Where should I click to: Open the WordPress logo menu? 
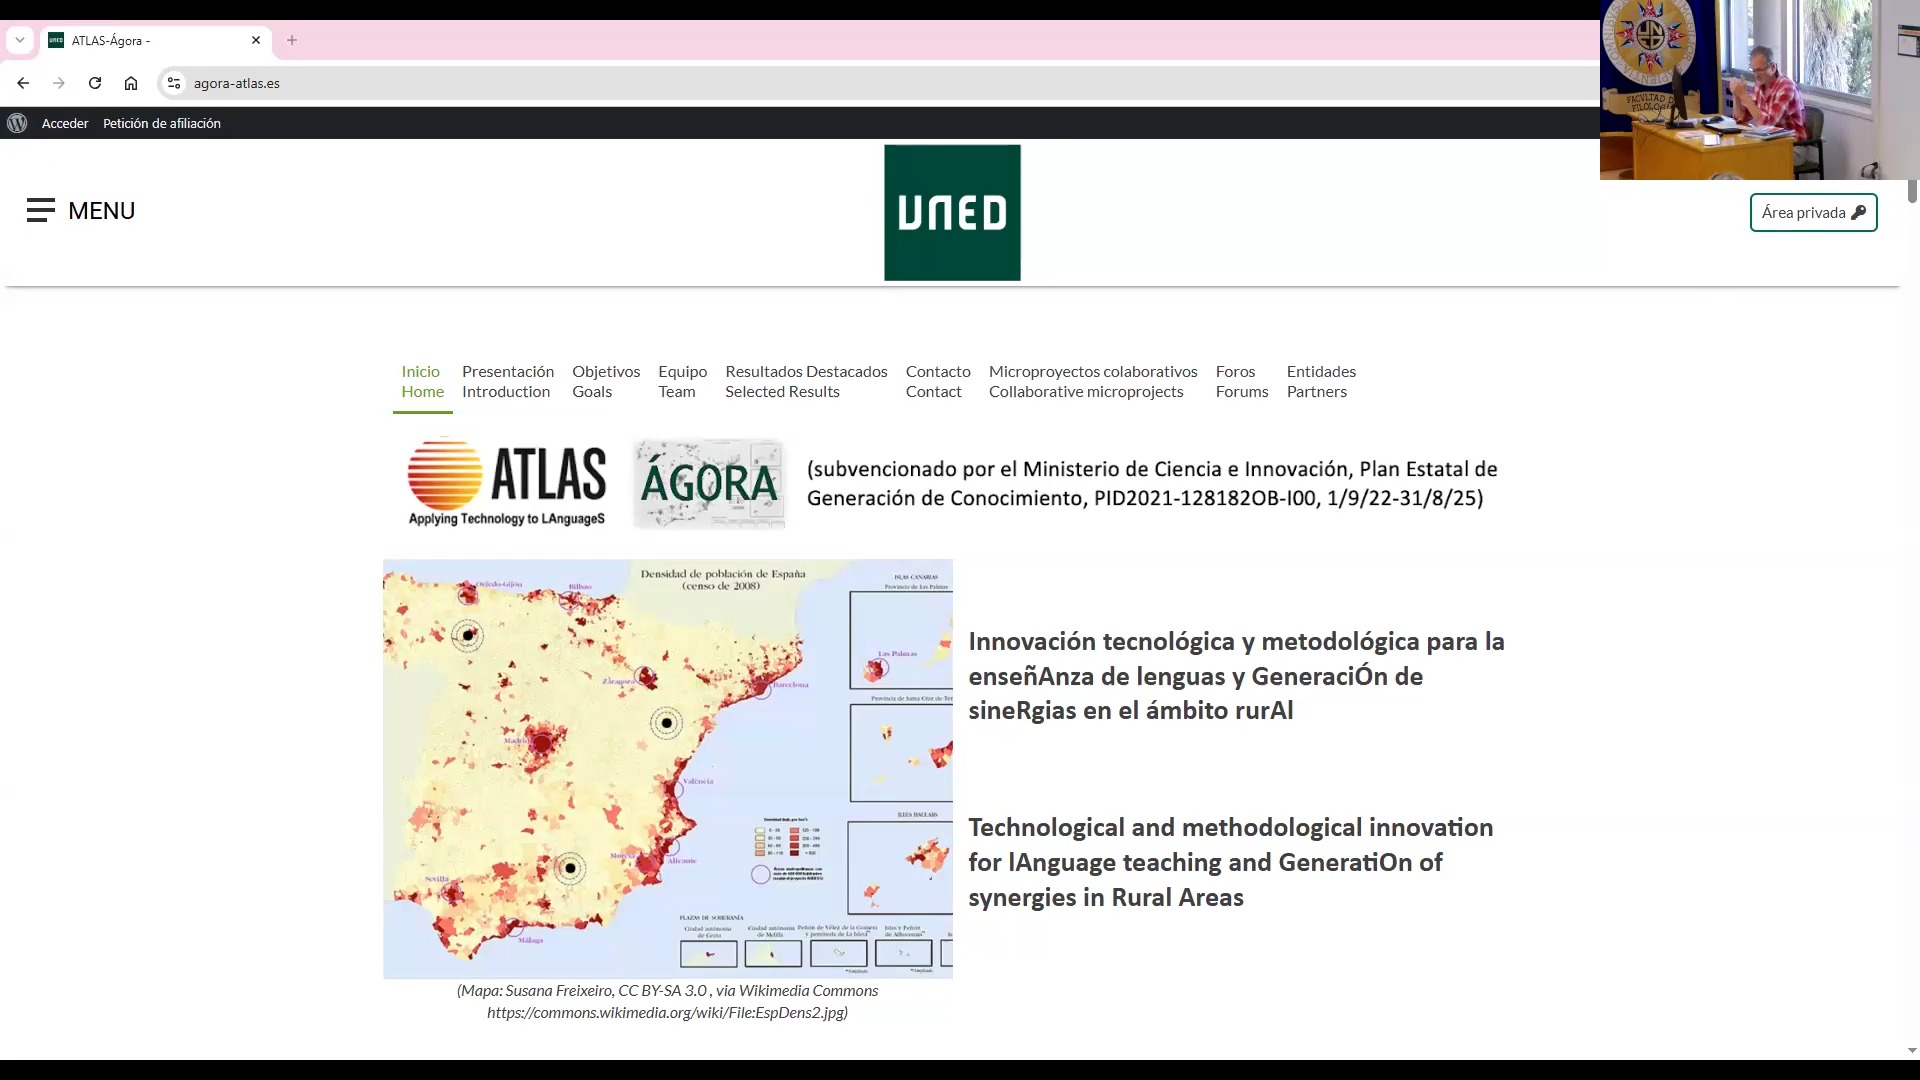point(17,123)
